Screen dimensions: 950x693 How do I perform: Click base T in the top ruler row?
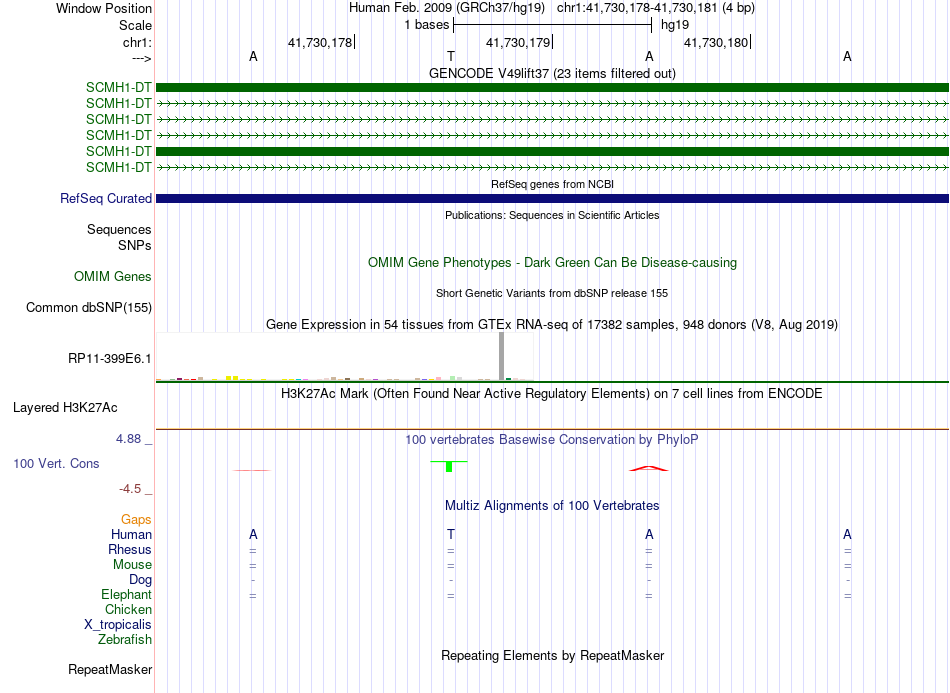tap(451, 56)
